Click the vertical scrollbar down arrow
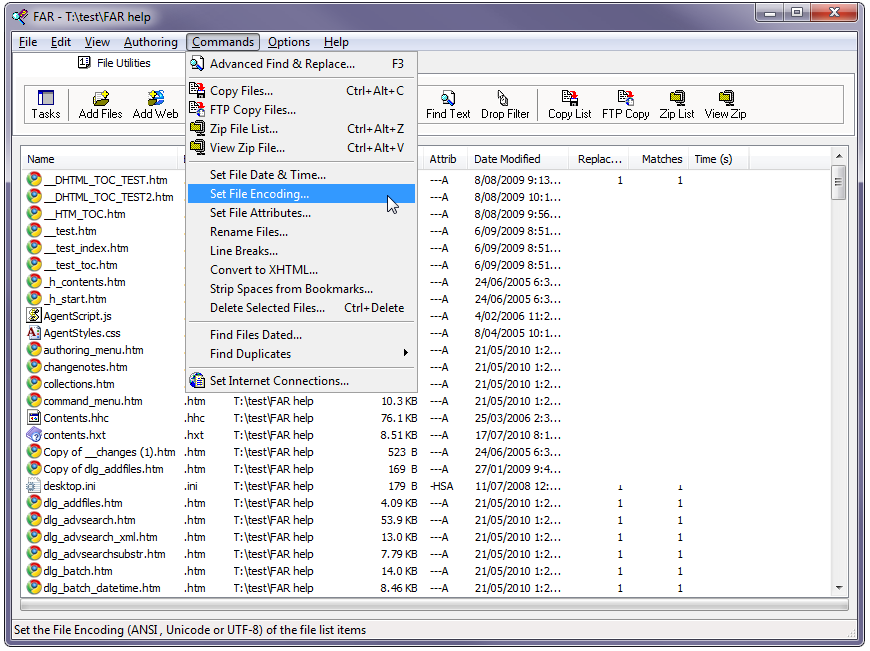870x651 pixels. [839, 589]
